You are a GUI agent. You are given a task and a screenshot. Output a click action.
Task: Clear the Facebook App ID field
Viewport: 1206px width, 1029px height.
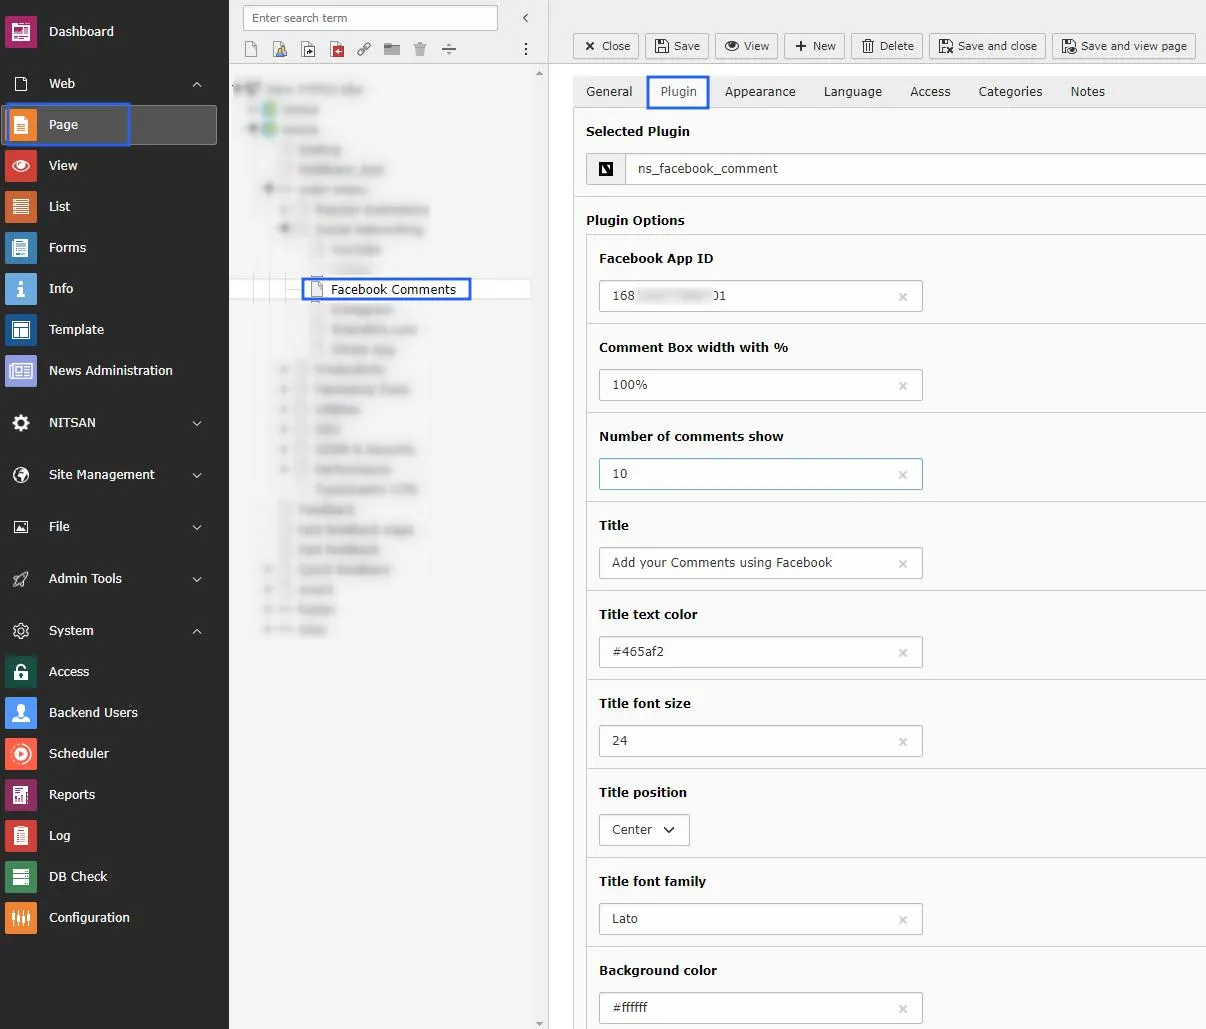click(x=903, y=297)
